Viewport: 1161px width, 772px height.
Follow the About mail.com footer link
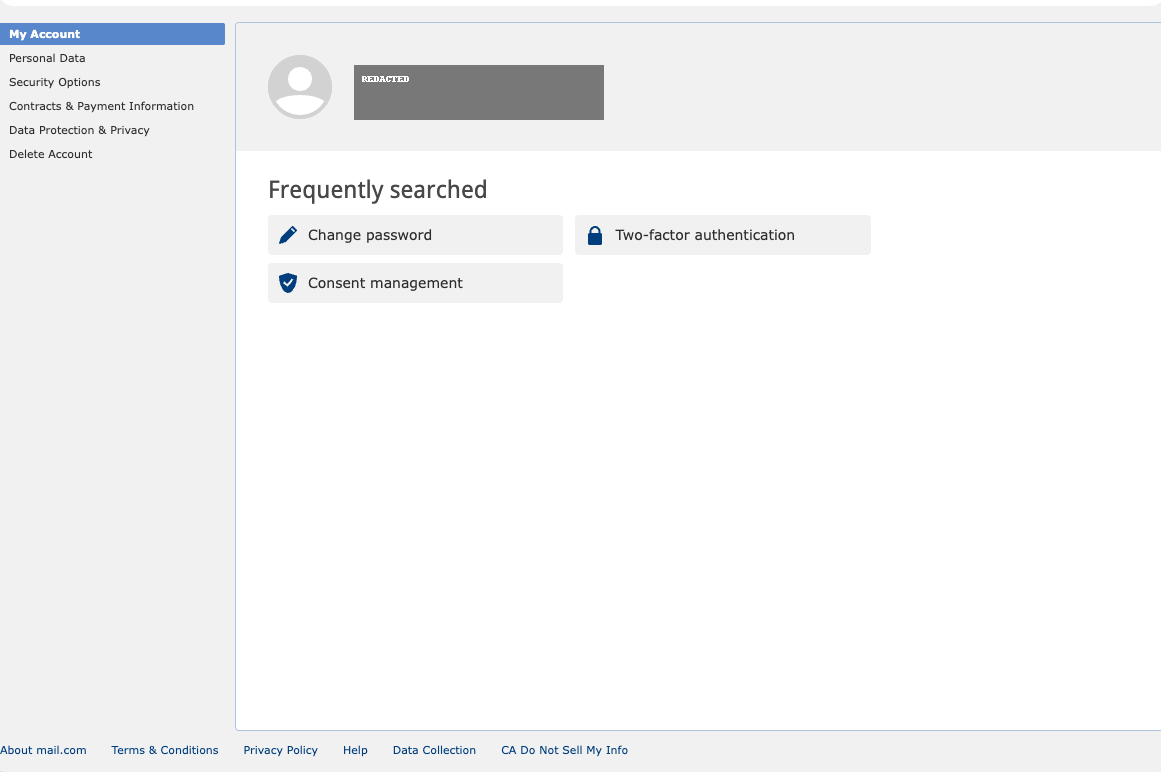coord(43,750)
